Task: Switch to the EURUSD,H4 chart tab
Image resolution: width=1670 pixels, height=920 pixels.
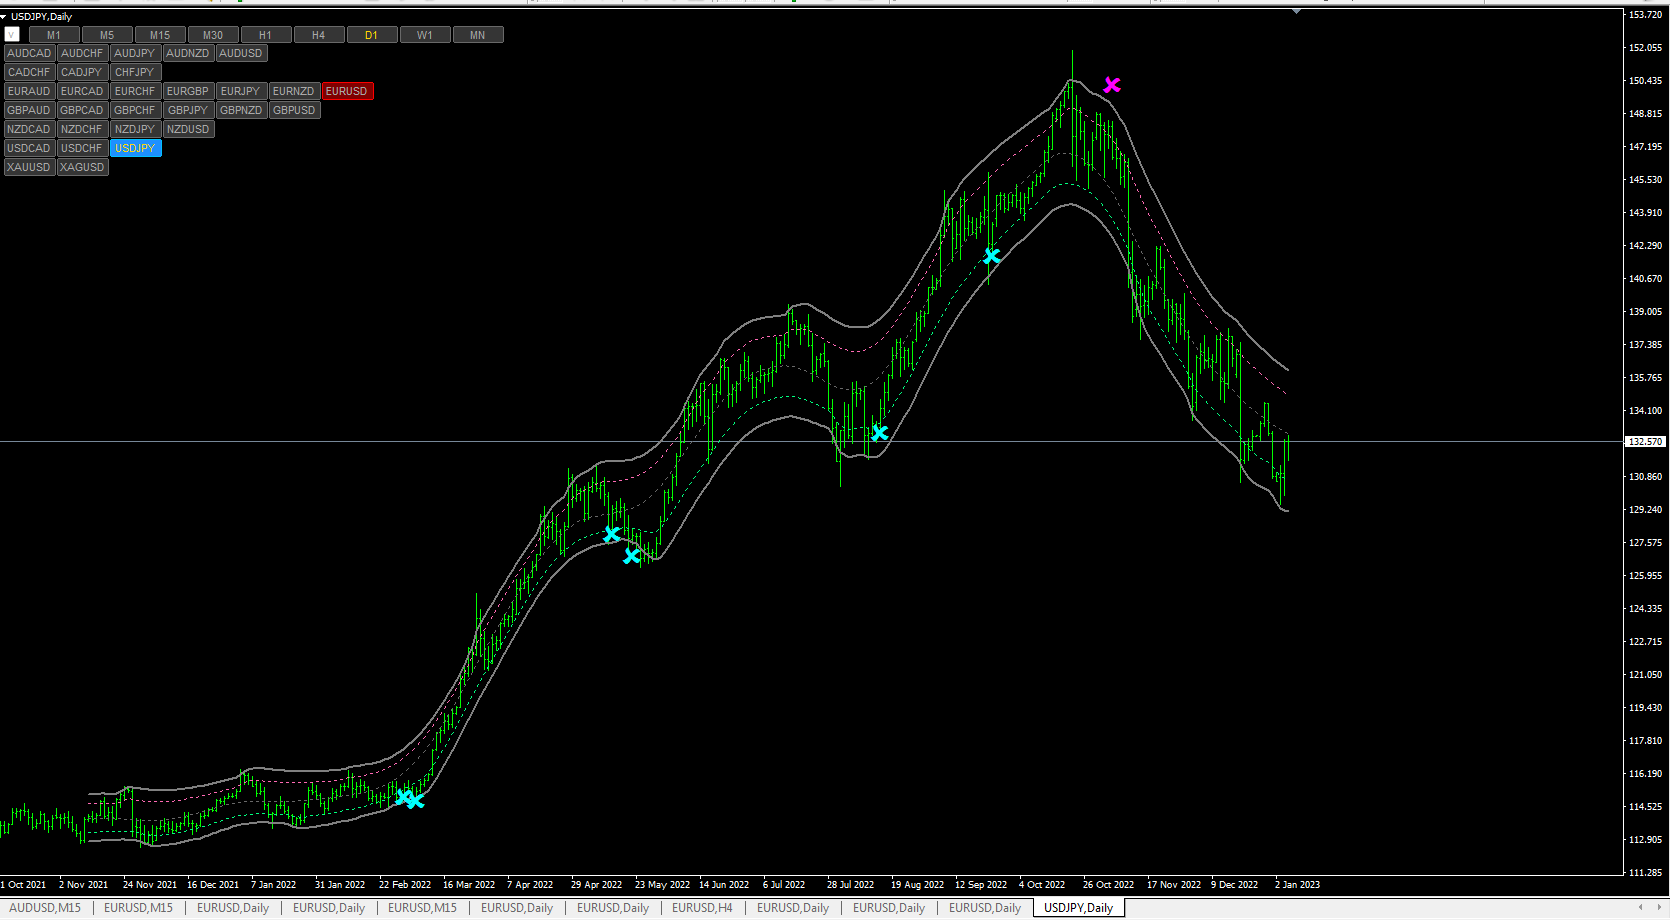Action: click(x=702, y=908)
